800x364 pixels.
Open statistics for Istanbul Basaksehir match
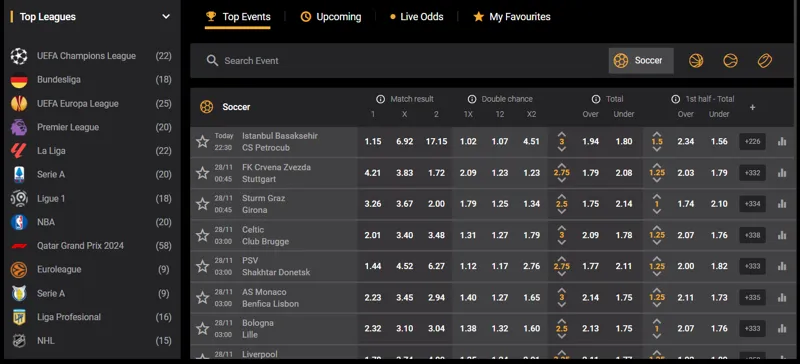(x=782, y=141)
